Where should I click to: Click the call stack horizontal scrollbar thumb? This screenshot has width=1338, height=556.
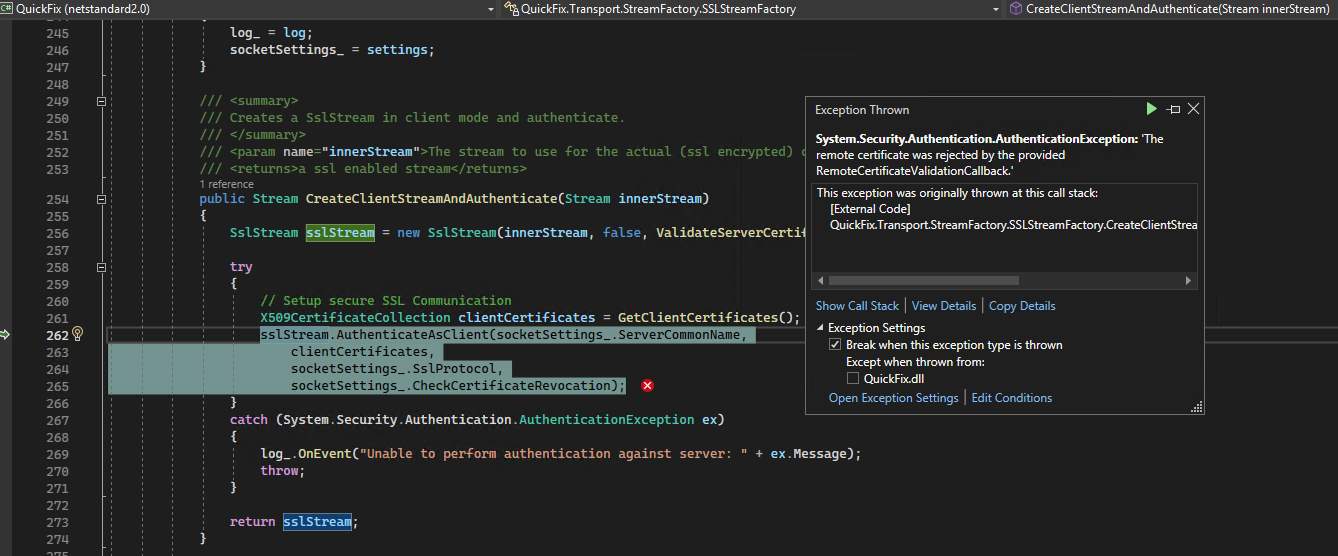coord(924,281)
